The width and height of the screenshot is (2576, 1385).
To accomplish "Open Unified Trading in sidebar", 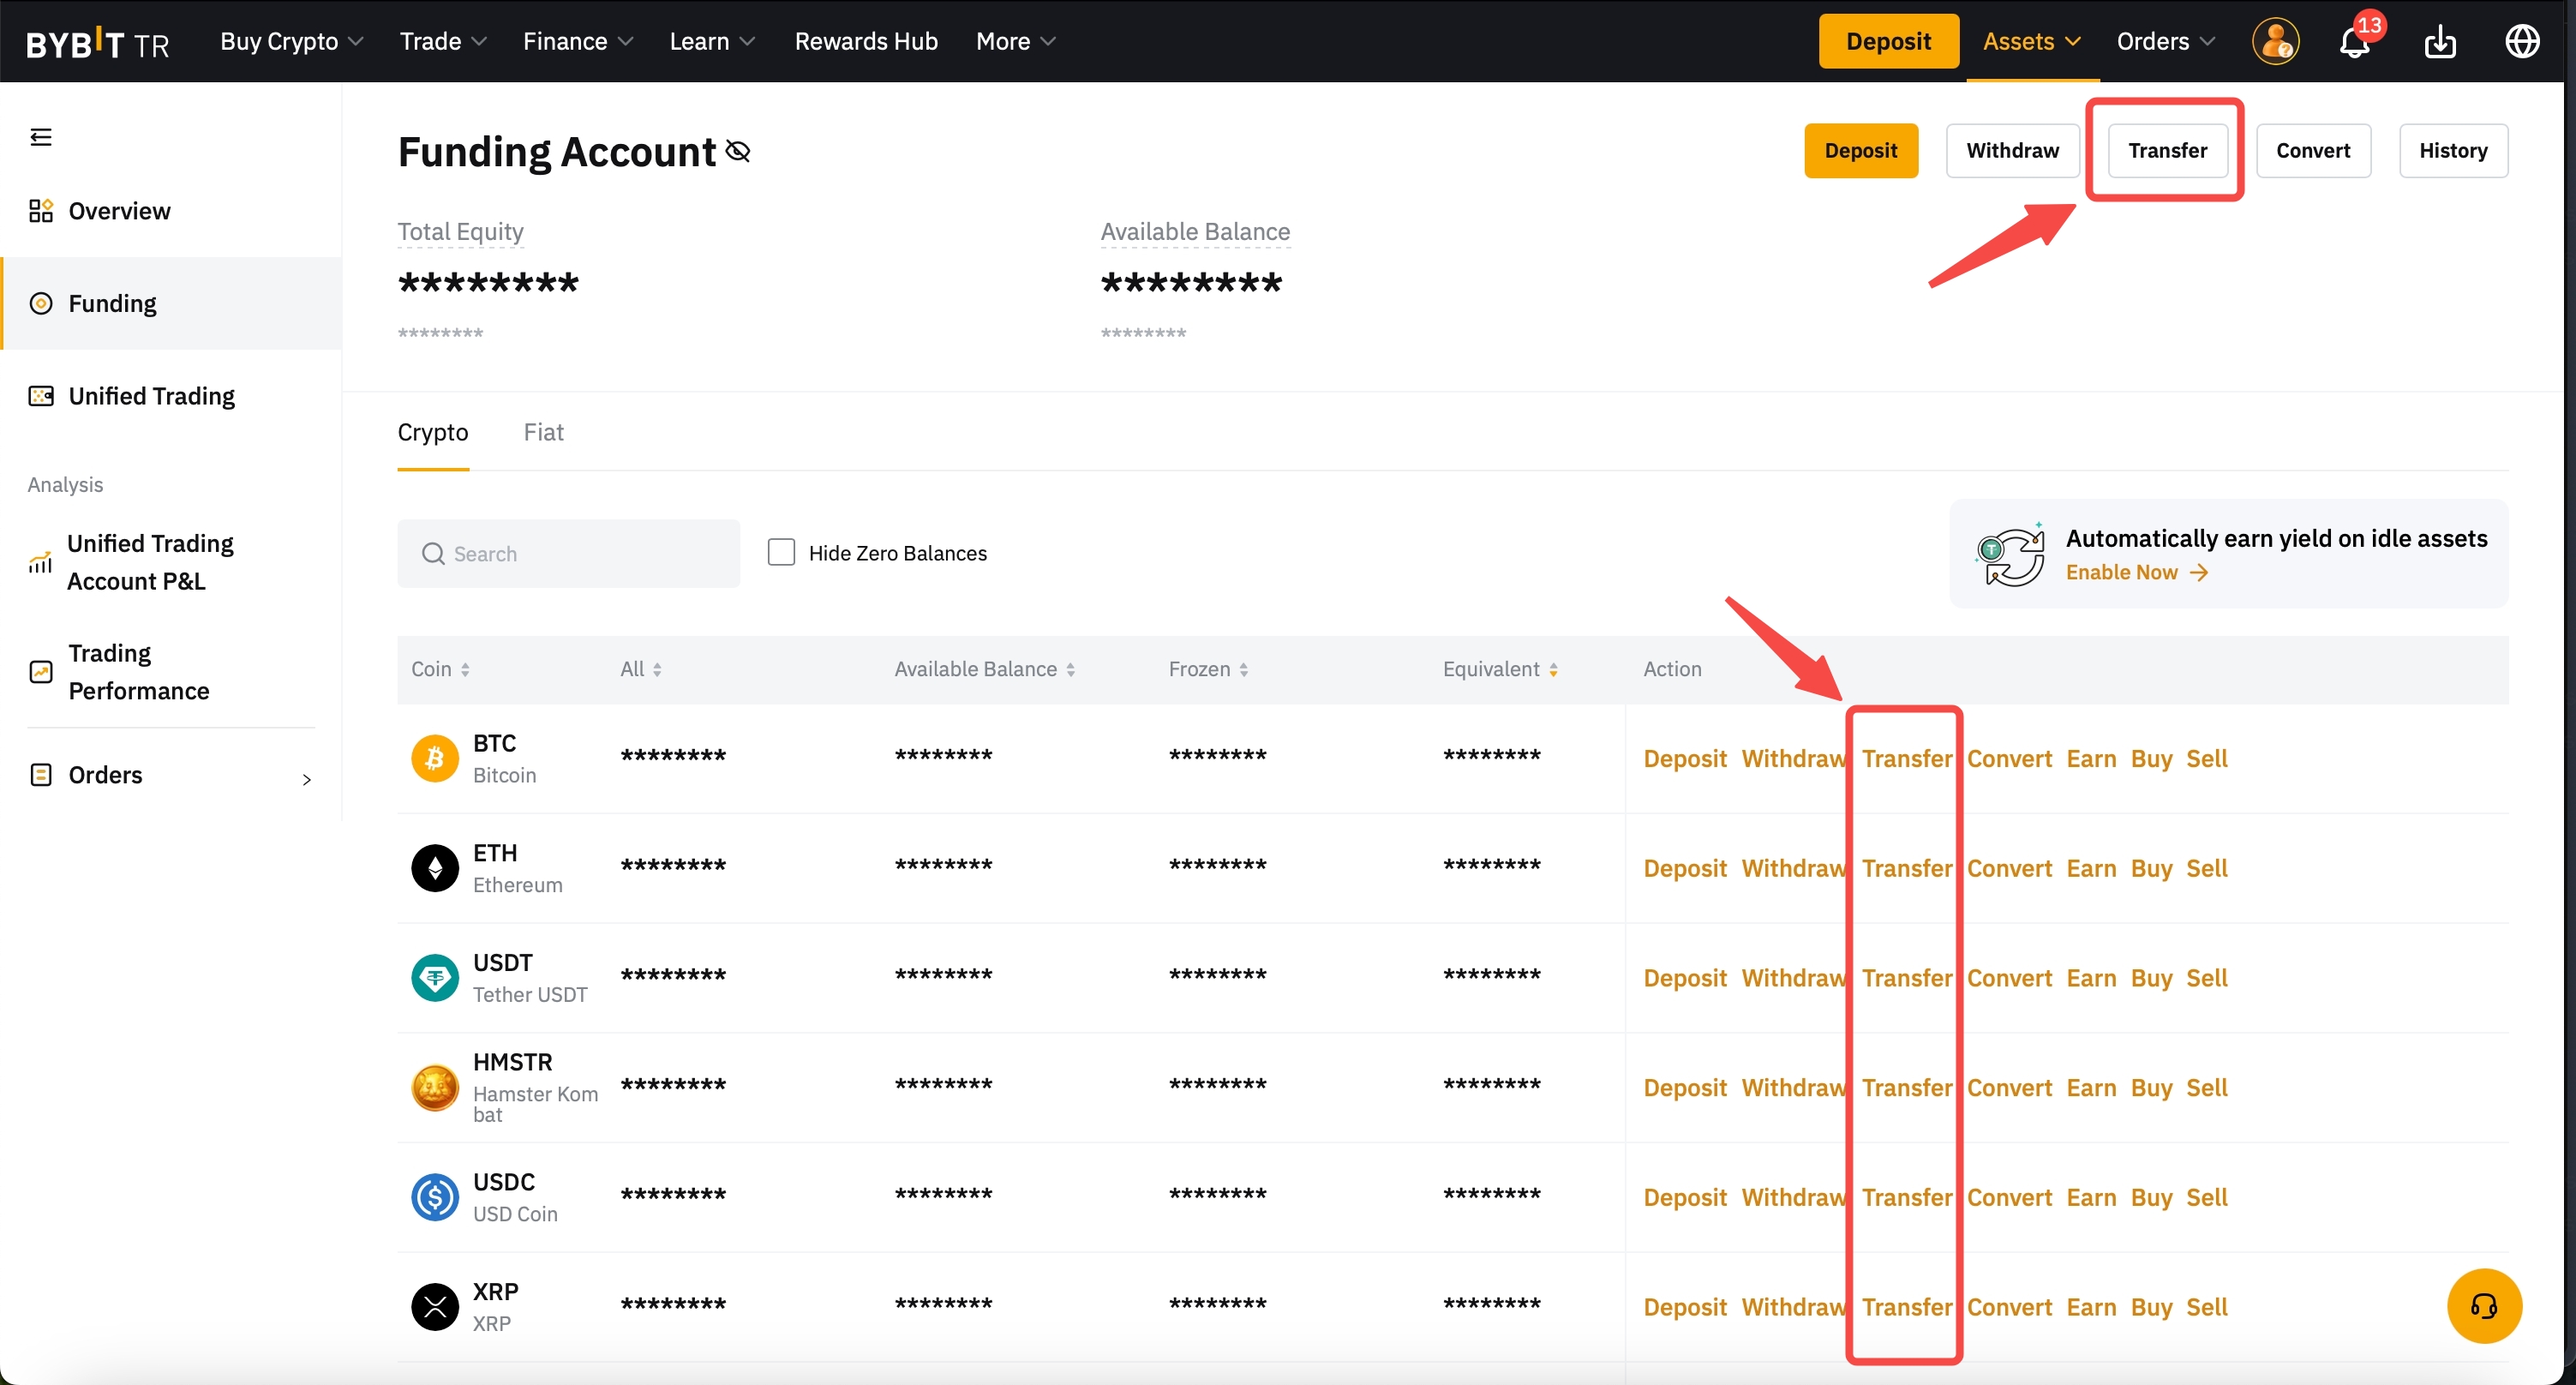I will [x=151, y=396].
